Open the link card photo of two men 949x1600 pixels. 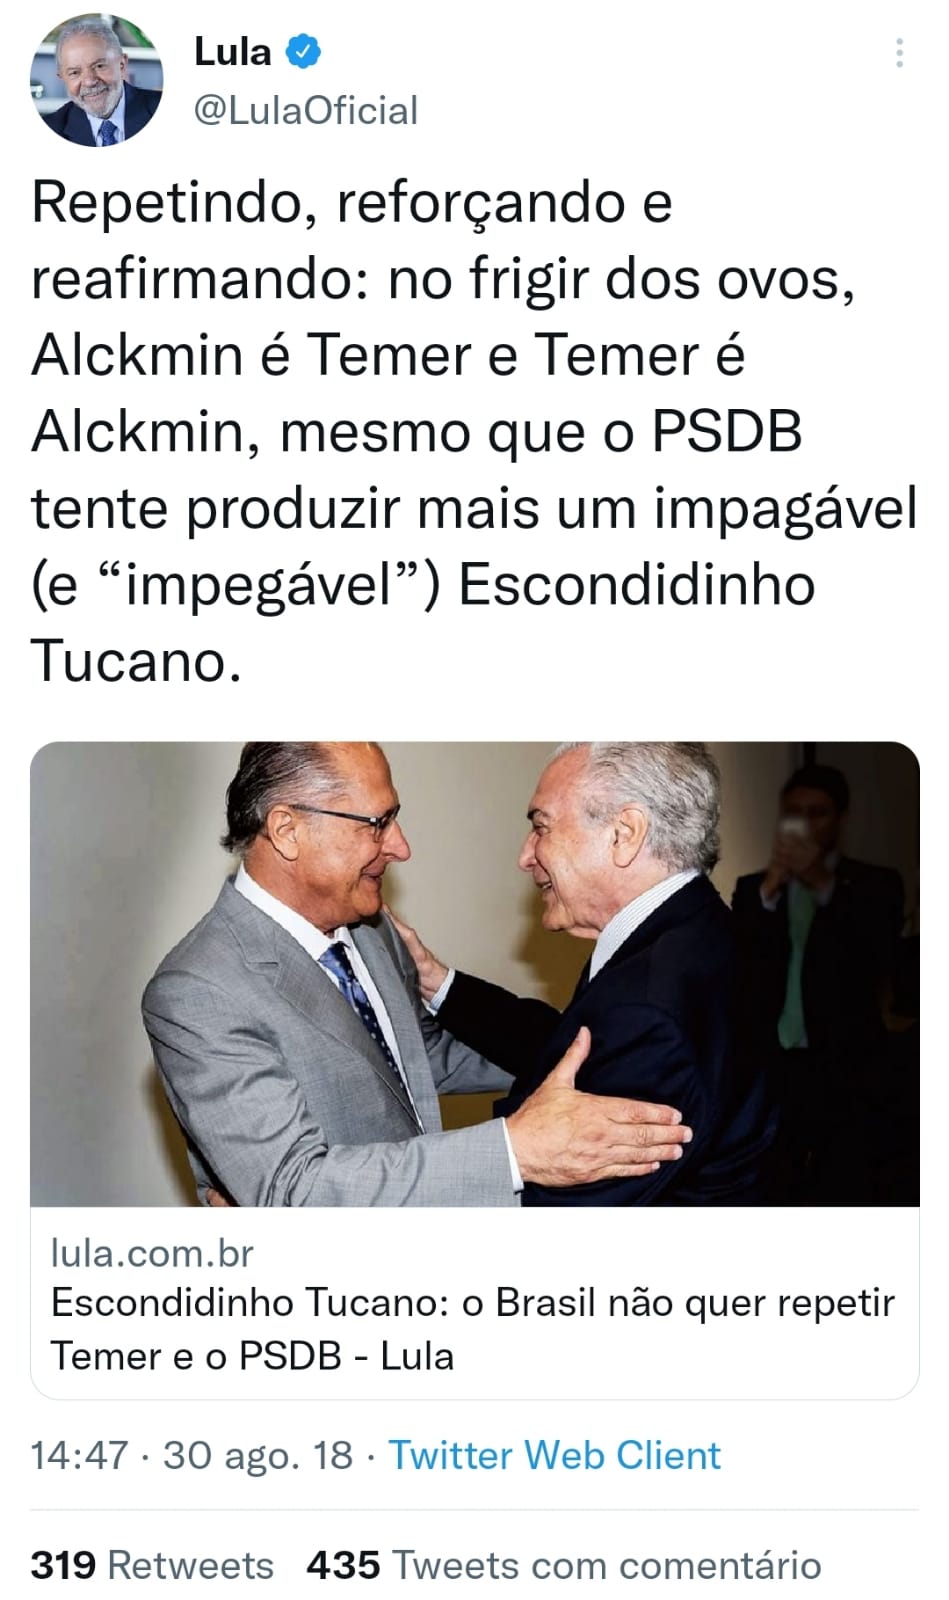[475, 973]
